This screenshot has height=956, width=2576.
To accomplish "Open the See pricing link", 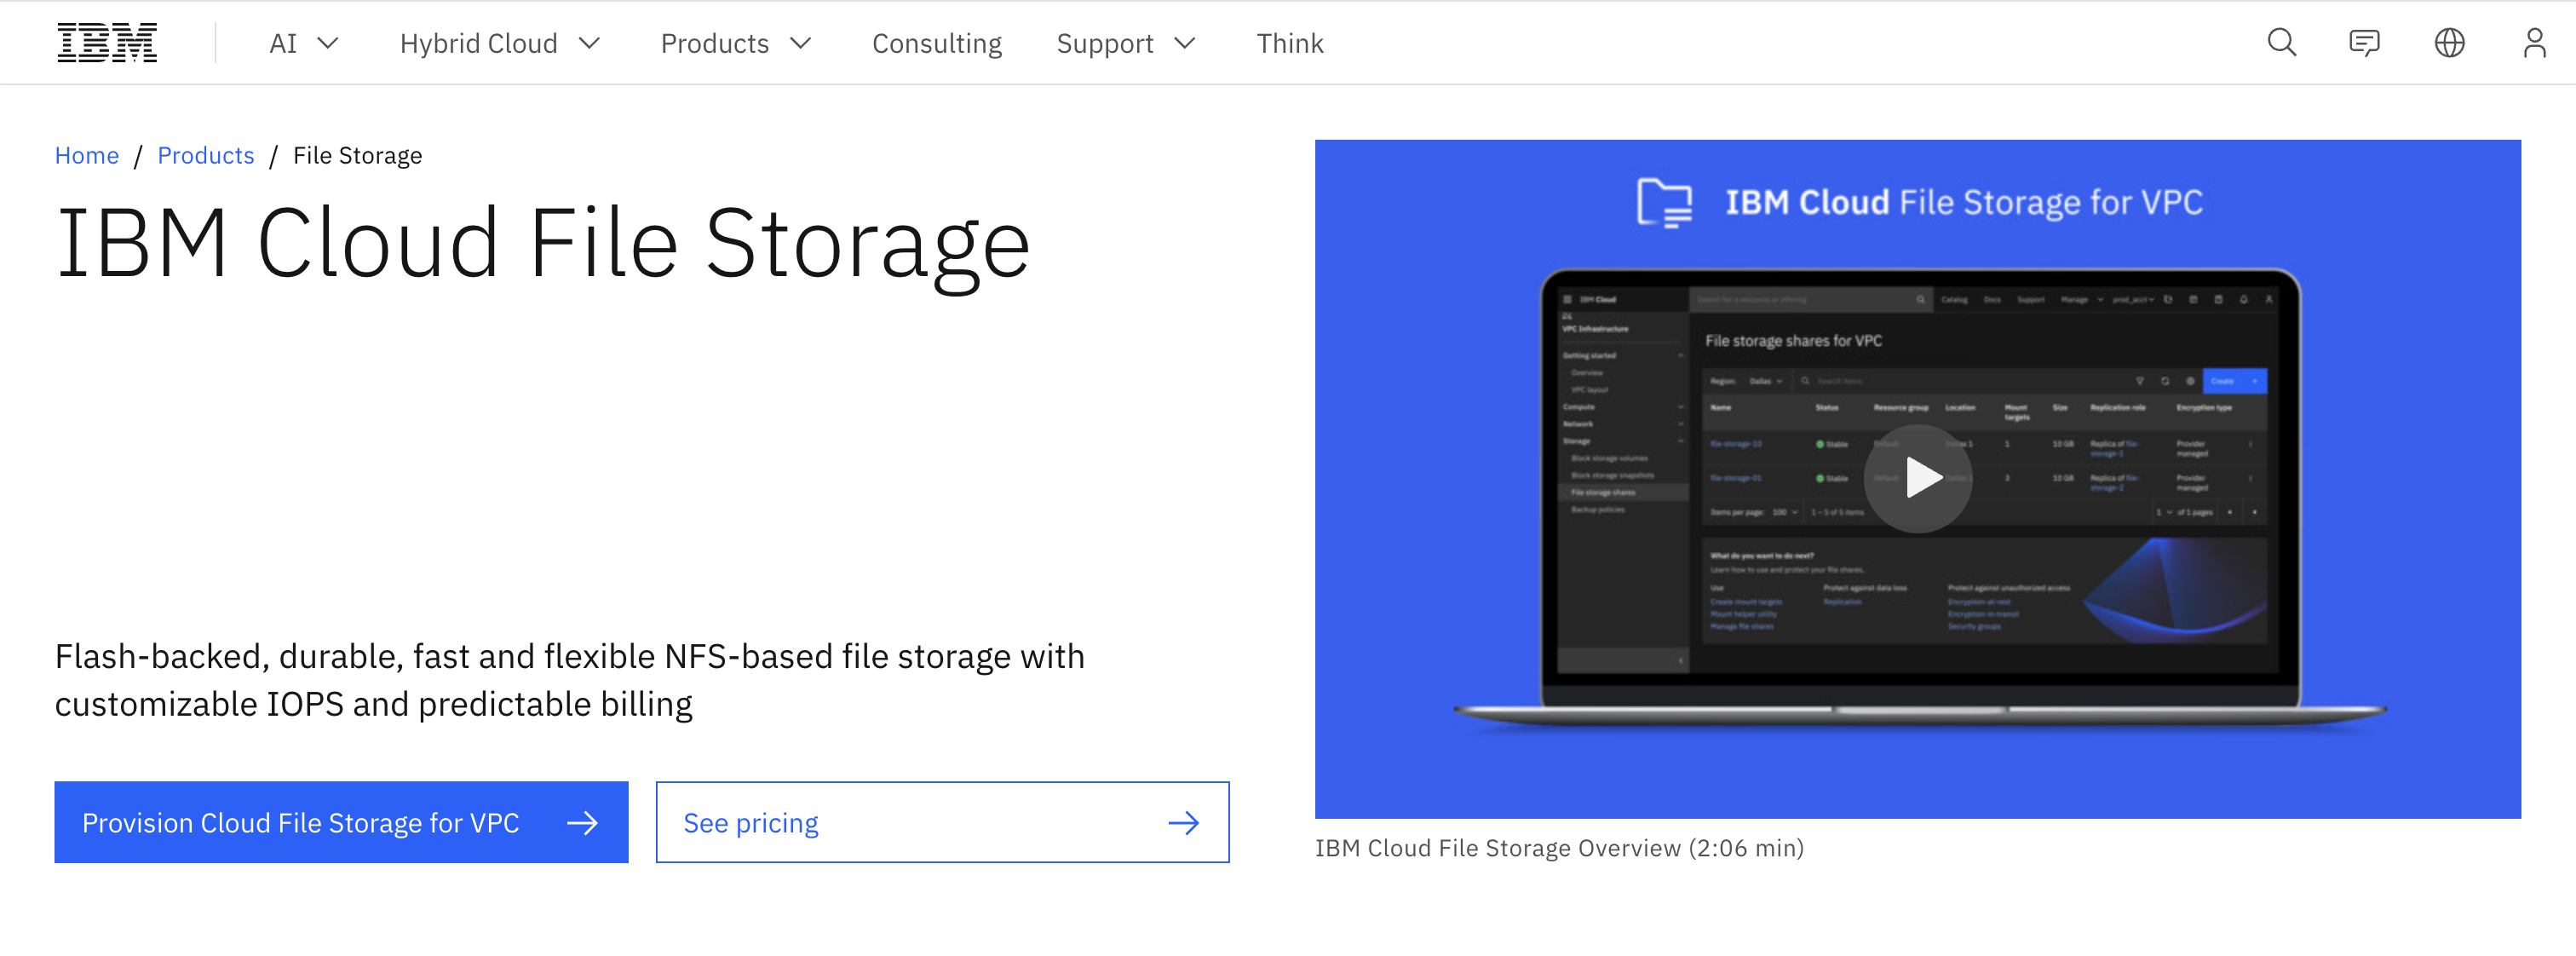I will click(x=750, y=822).
